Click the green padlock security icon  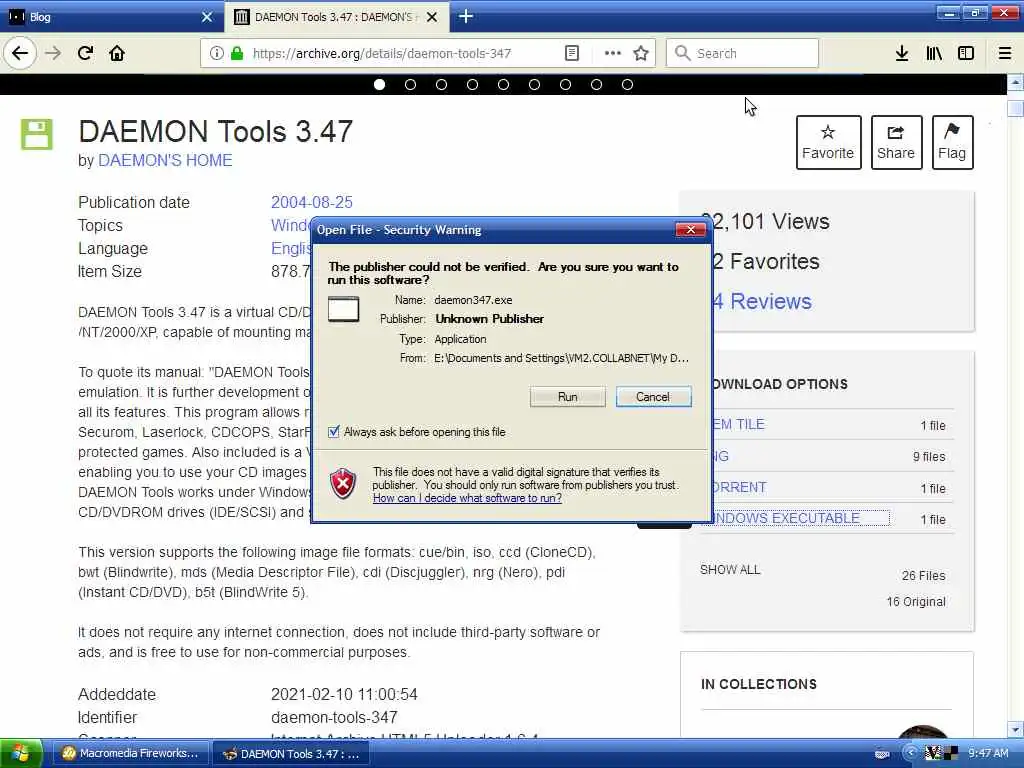pyautogui.click(x=237, y=53)
